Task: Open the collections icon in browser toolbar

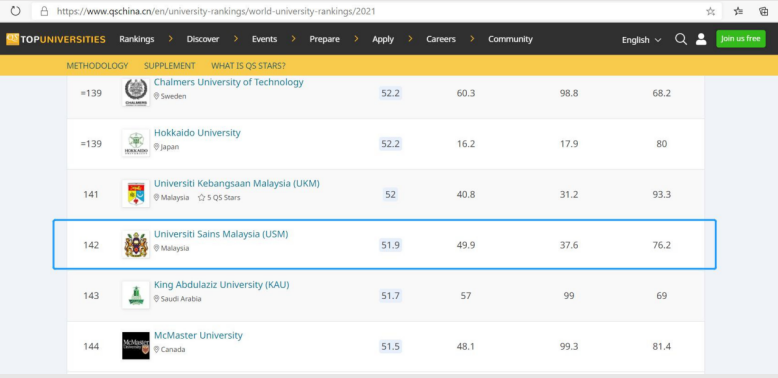Action: coord(764,11)
